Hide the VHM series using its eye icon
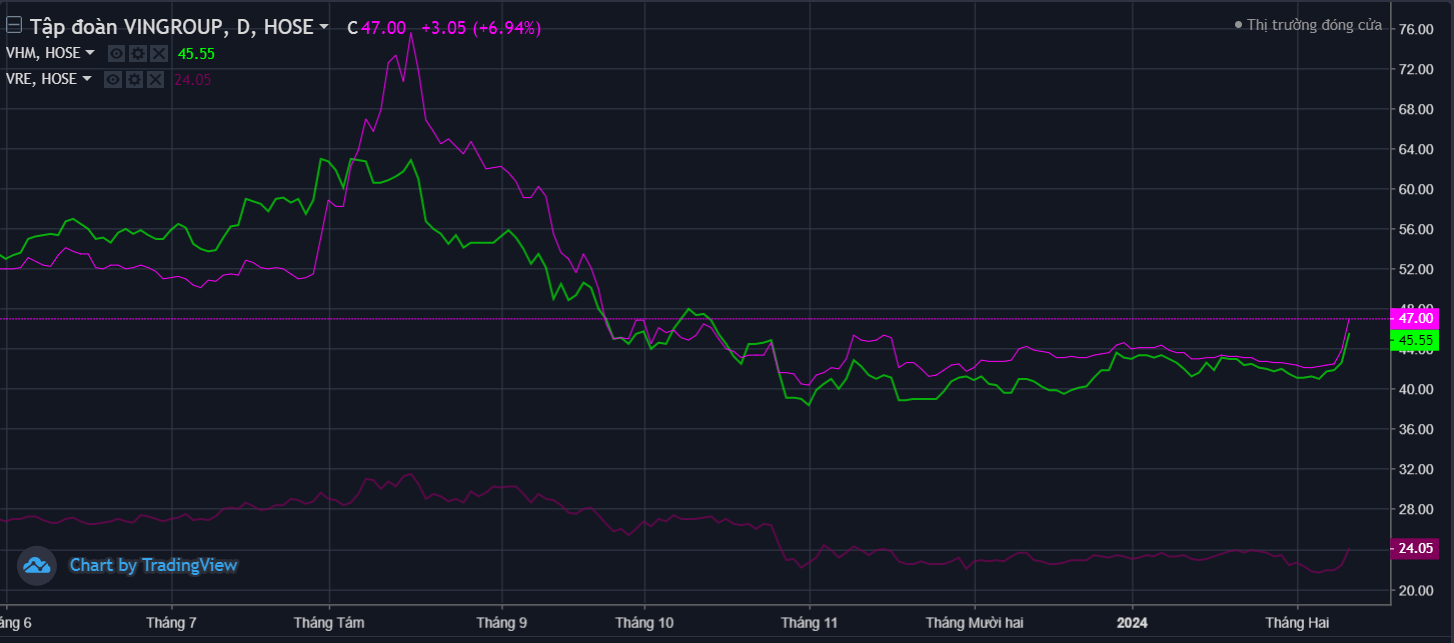Screen dimensions: 1454x643 click(x=116, y=54)
